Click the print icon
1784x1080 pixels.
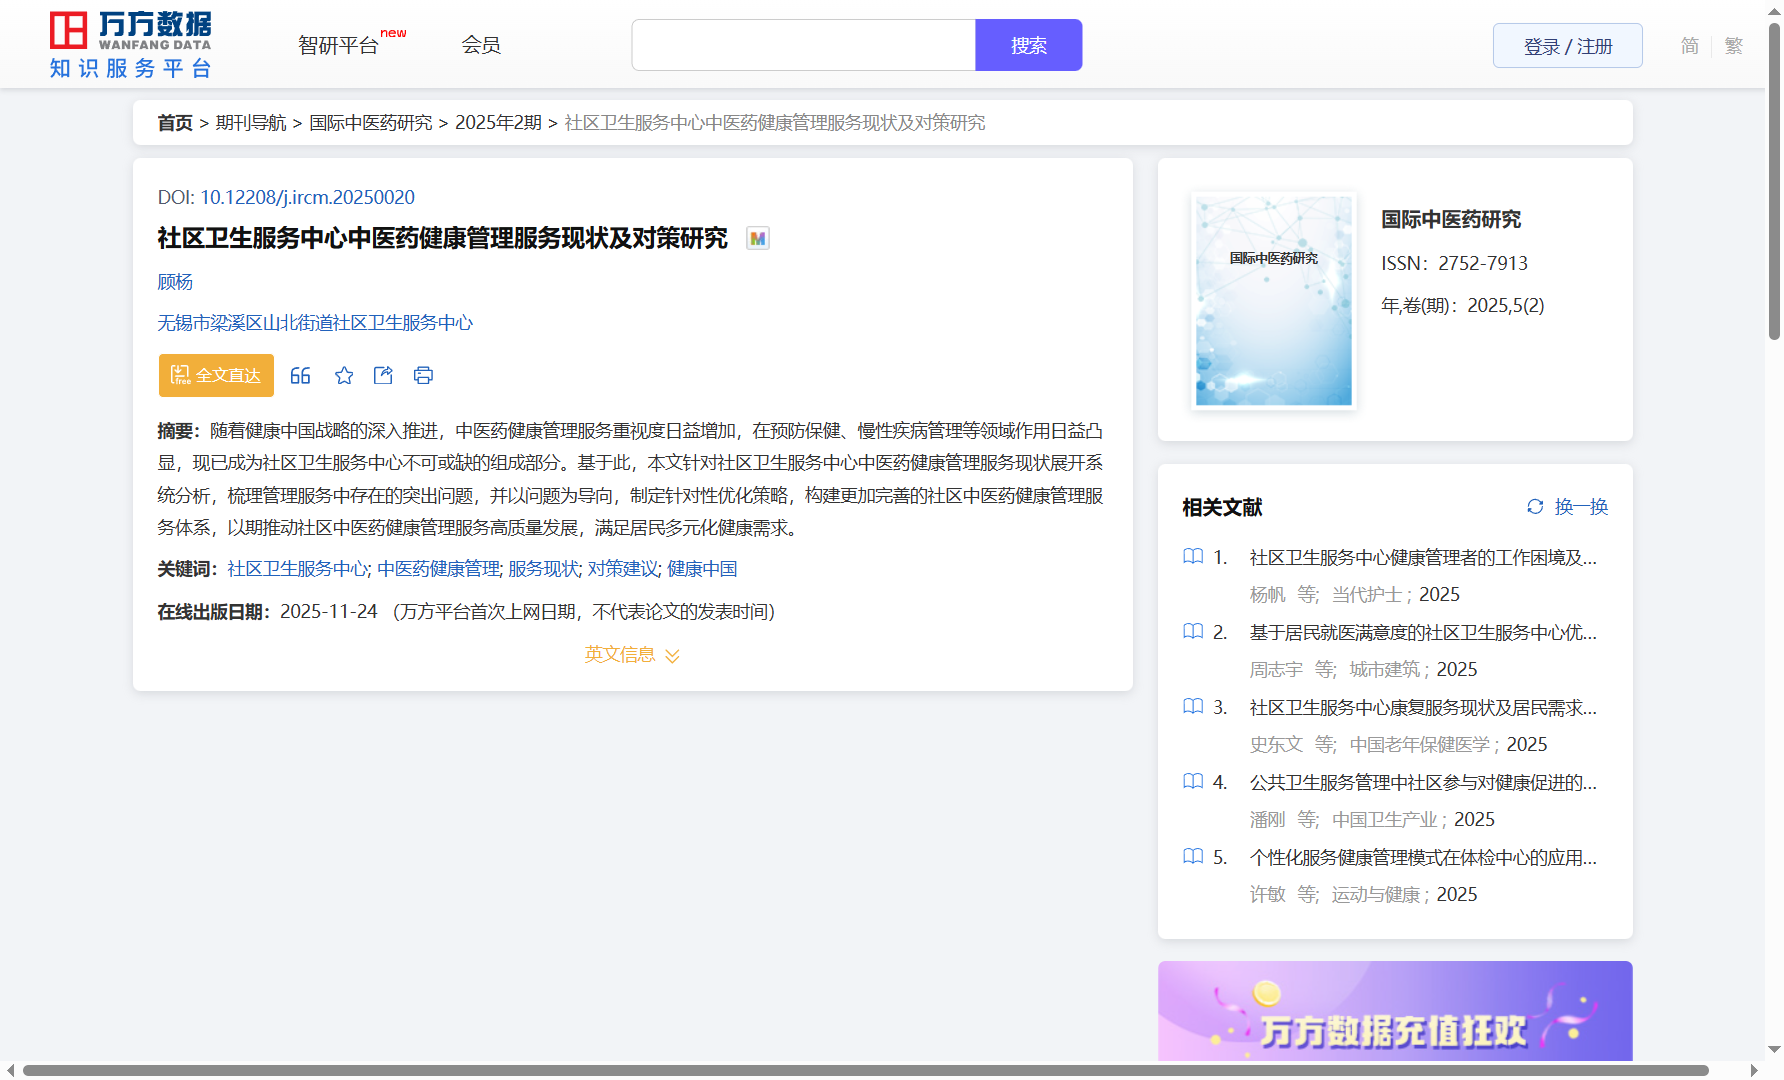coord(423,376)
